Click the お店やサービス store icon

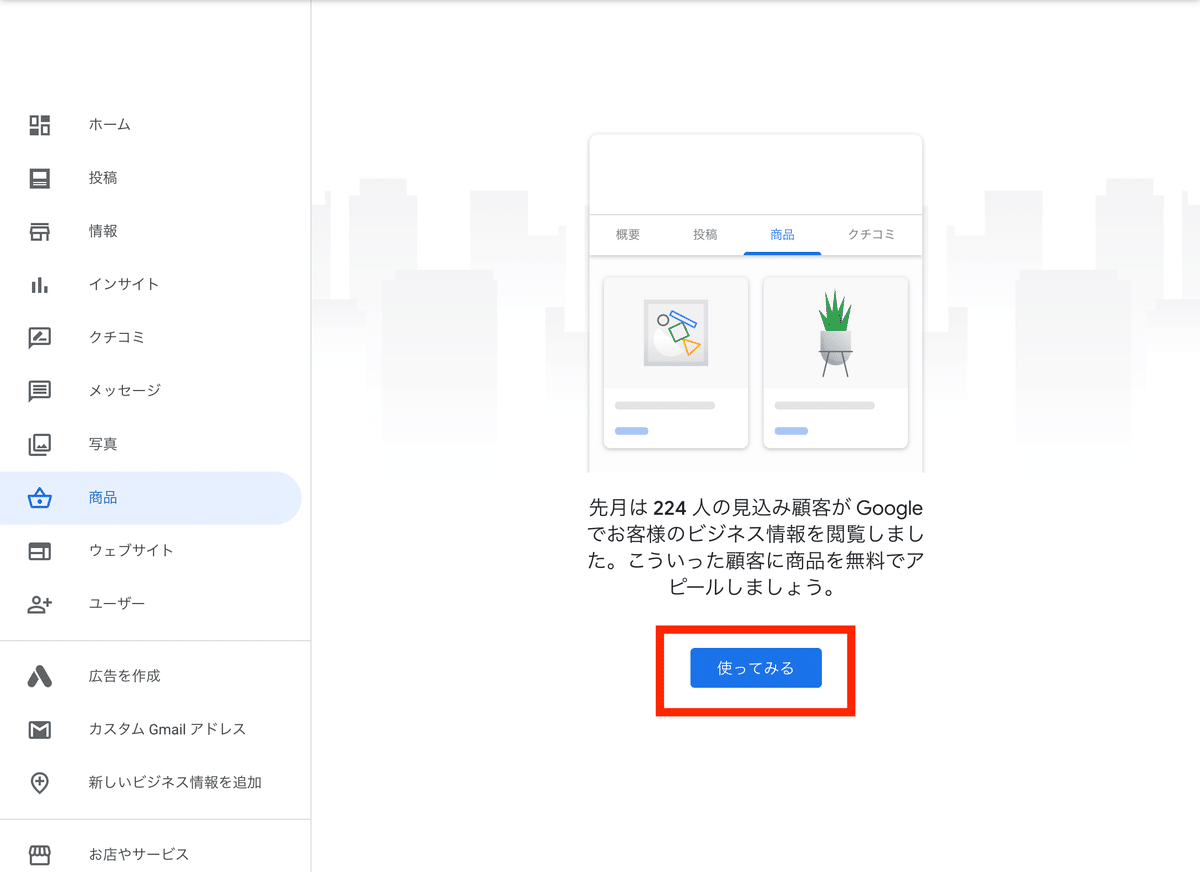pyautogui.click(x=39, y=855)
